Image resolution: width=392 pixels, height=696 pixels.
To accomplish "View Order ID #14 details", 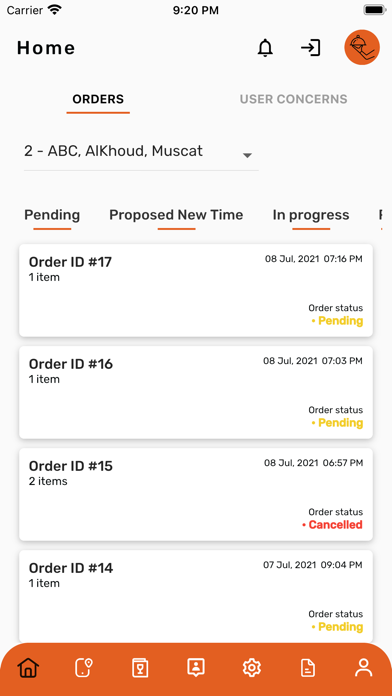I will coord(196,596).
